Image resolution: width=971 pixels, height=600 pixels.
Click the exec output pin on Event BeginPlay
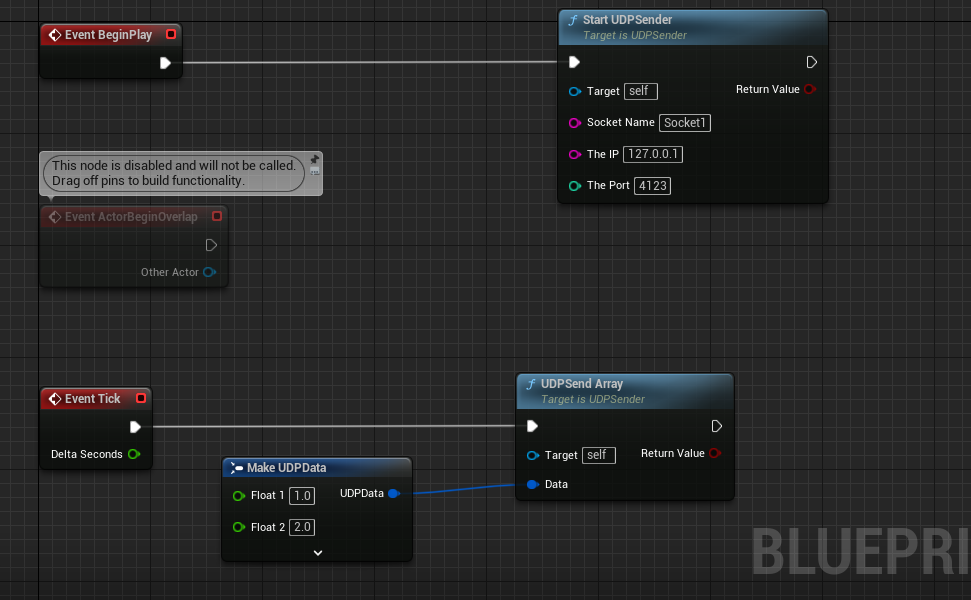(x=166, y=62)
